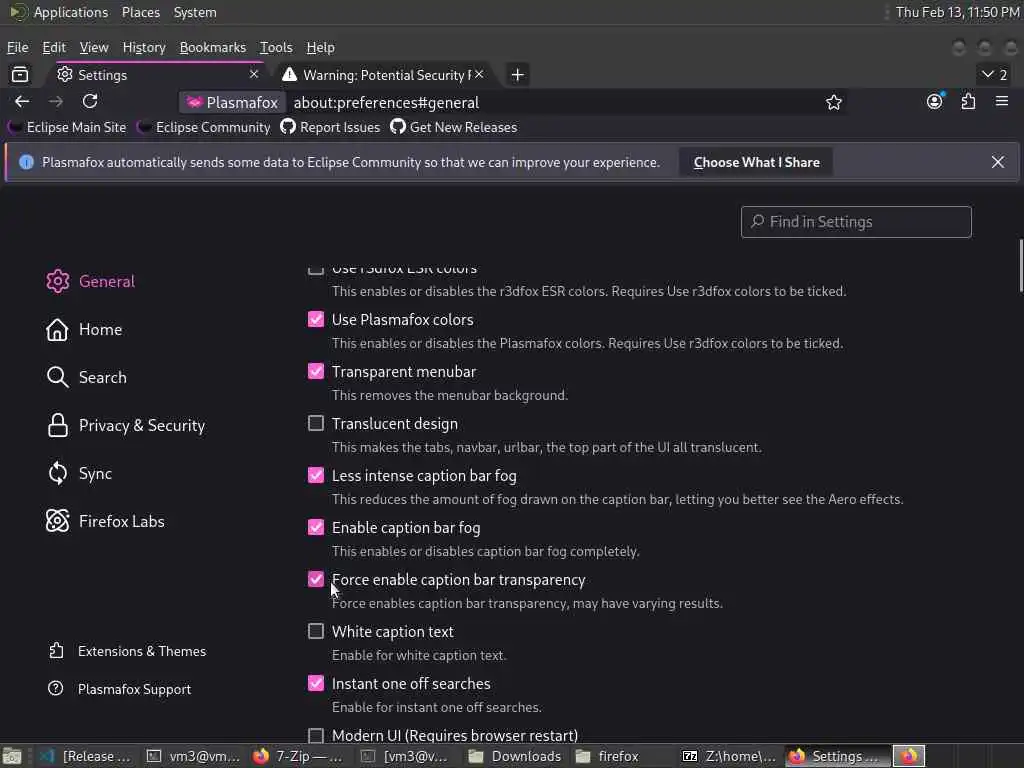The width and height of the screenshot is (1024, 768).
Task: Open the Bookmarks menu
Action: pyautogui.click(x=213, y=47)
